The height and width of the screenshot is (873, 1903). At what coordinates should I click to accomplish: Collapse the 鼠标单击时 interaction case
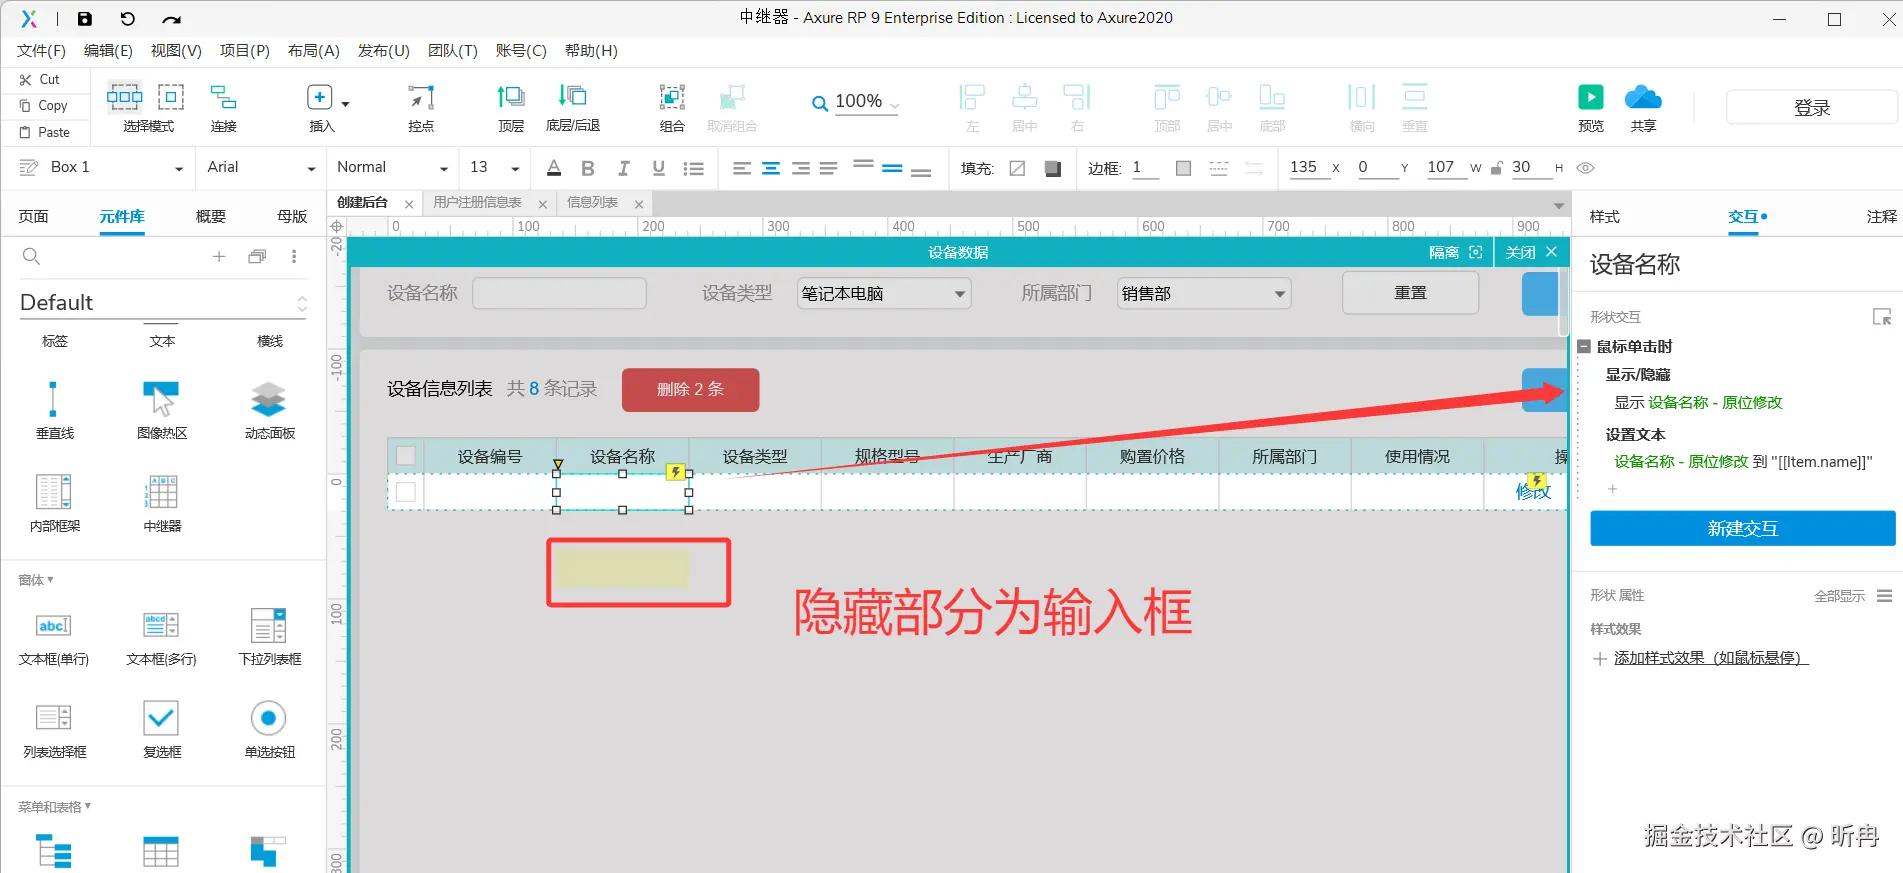click(x=1584, y=347)
